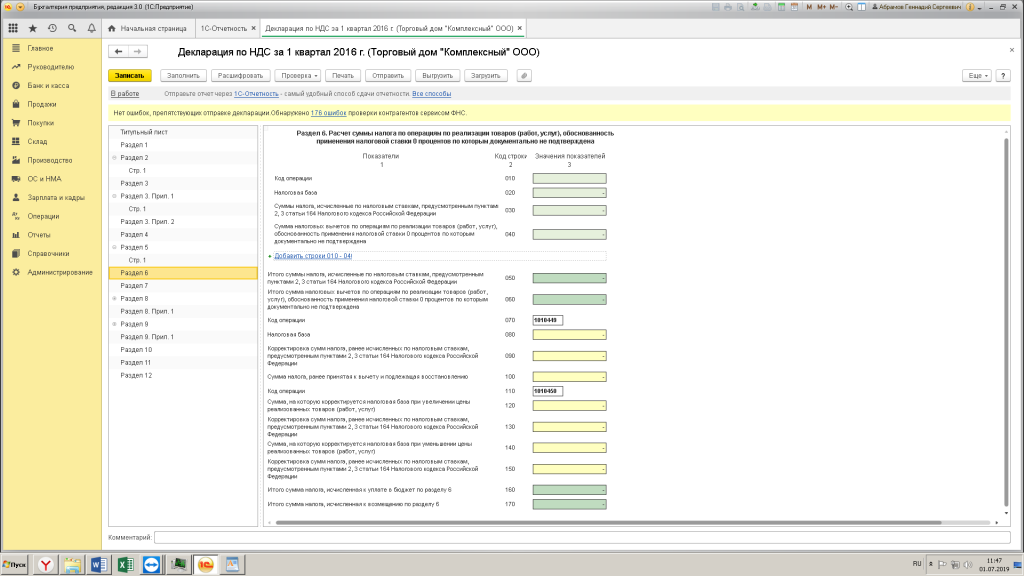Open Excel from the taskbar
The height and width of the screenshot is (576, 1024).
pyautogui.click(x=125, y=564)
